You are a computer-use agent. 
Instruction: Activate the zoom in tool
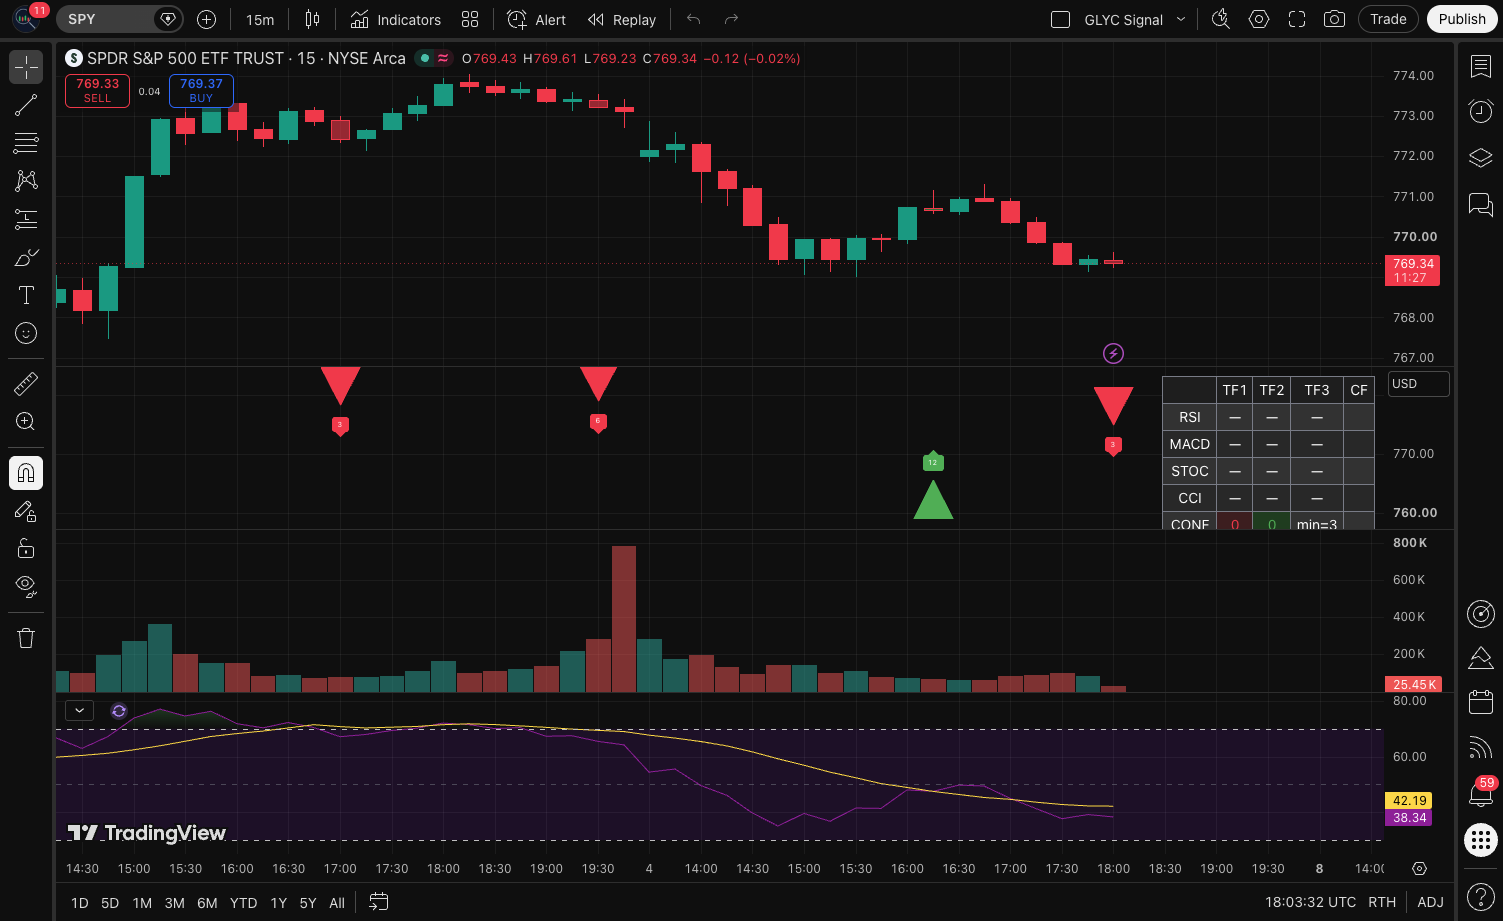[26, 421]
